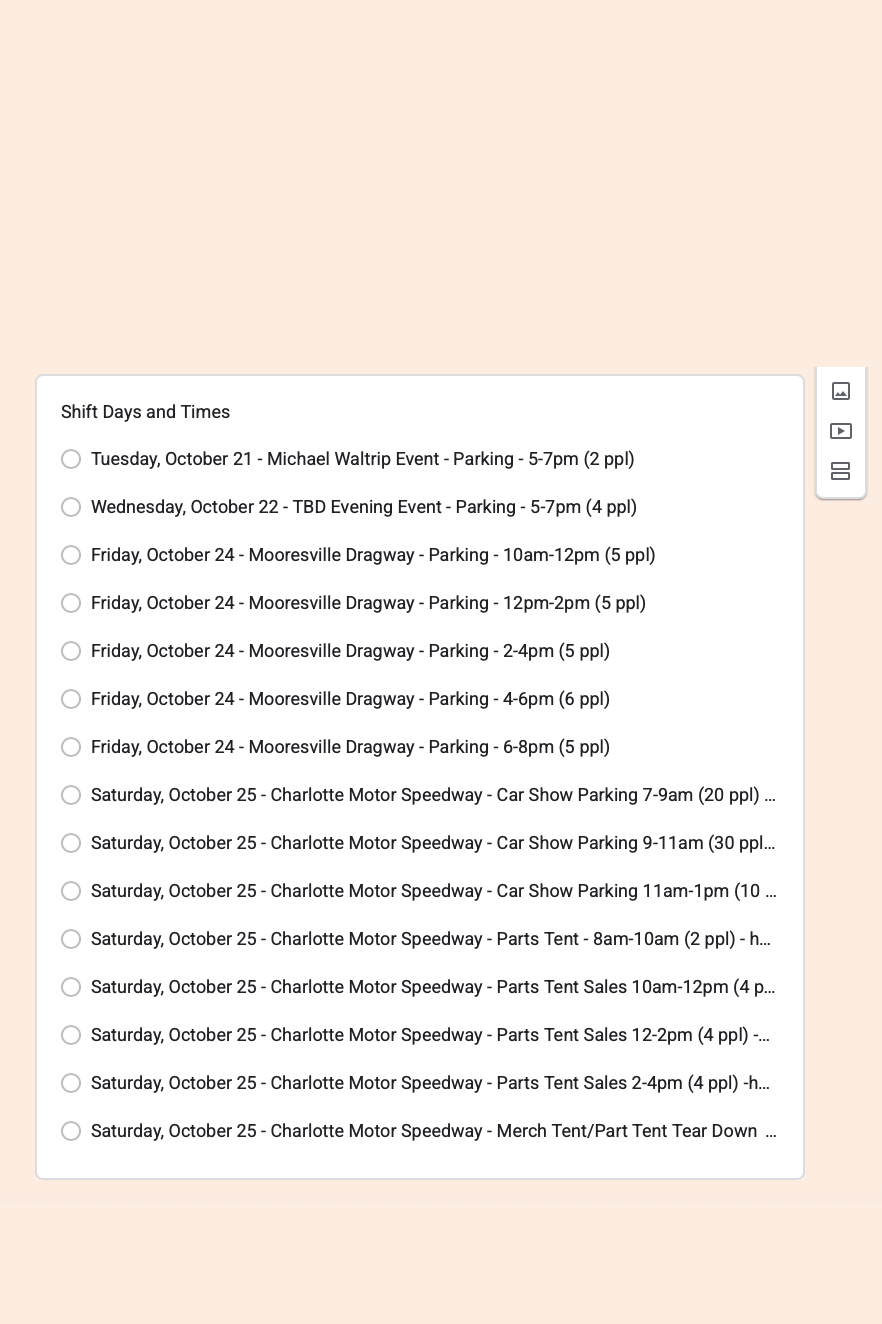
Task: Choose Saturday Car Show Parking 9-11am
Action: pyautogui.click(x=71, y=843)
